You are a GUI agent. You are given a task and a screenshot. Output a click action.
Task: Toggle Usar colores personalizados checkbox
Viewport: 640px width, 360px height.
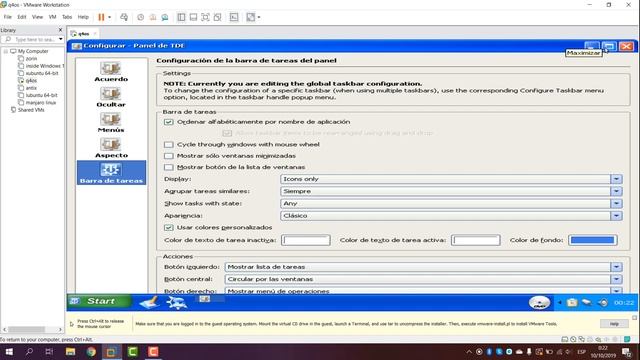pyautogui.click(x=169, y=227)
